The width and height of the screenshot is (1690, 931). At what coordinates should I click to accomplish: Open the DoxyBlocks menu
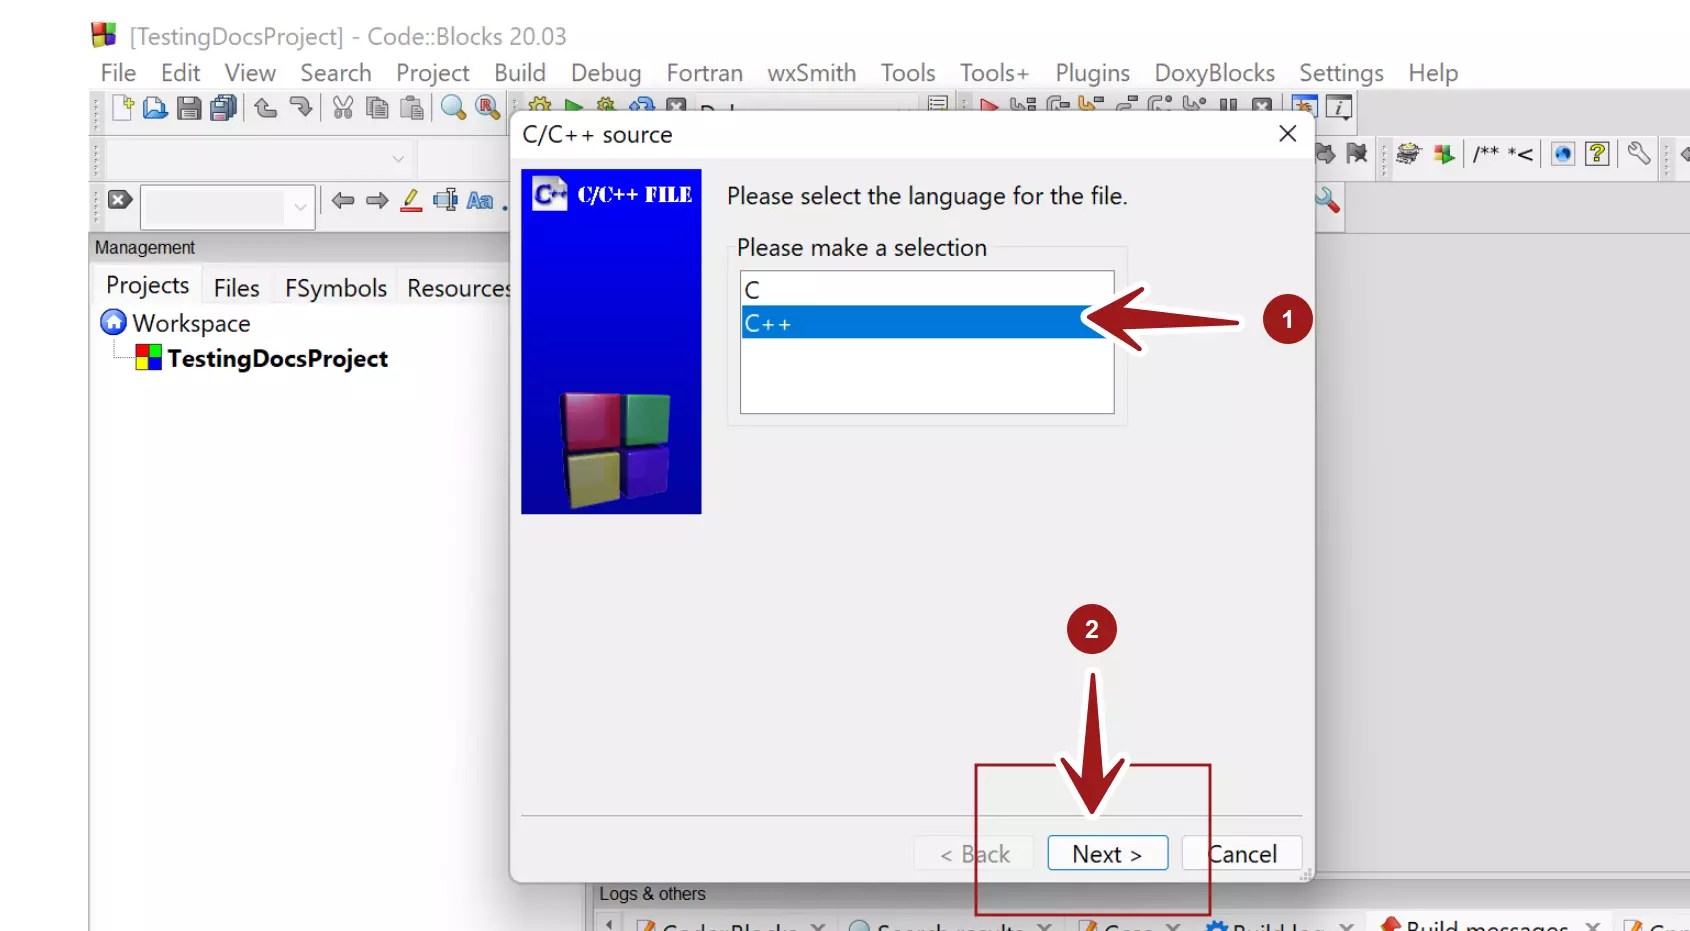point(1215,73)
